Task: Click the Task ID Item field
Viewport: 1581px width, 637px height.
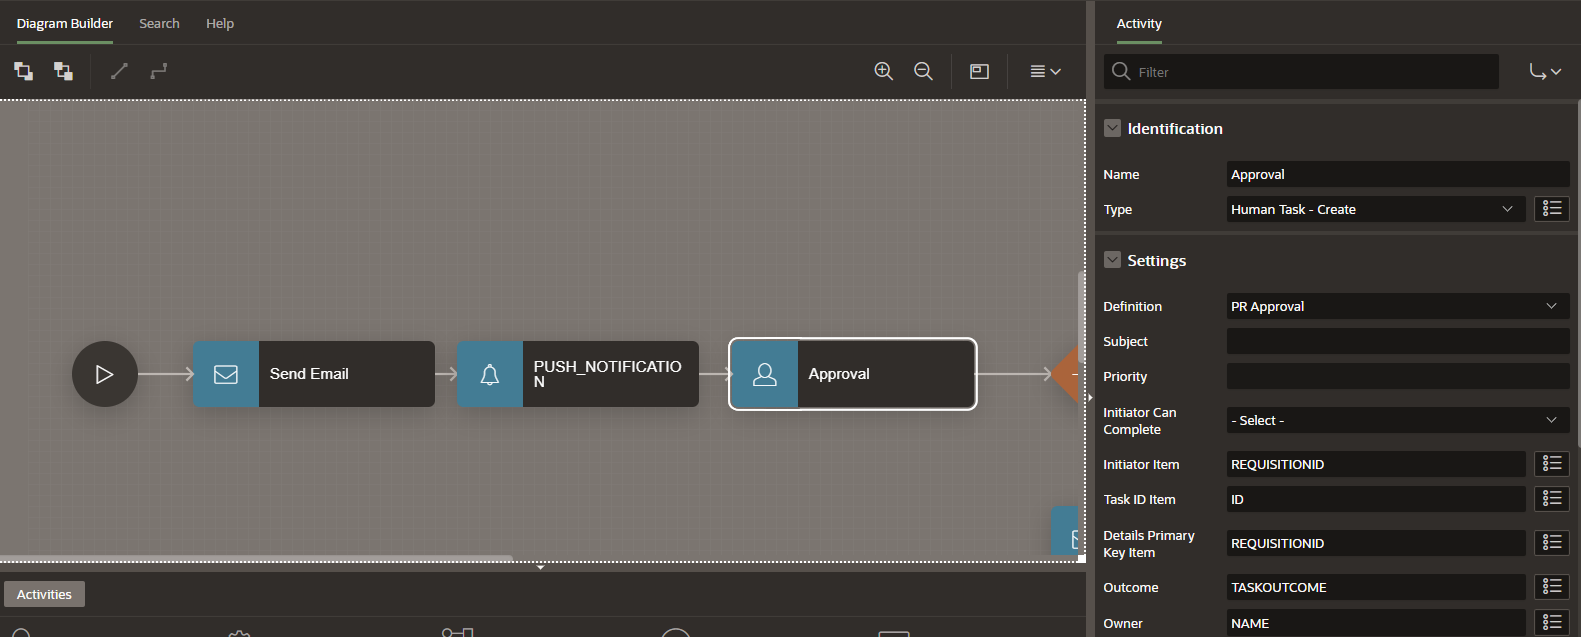Action: pos(1376,499)
